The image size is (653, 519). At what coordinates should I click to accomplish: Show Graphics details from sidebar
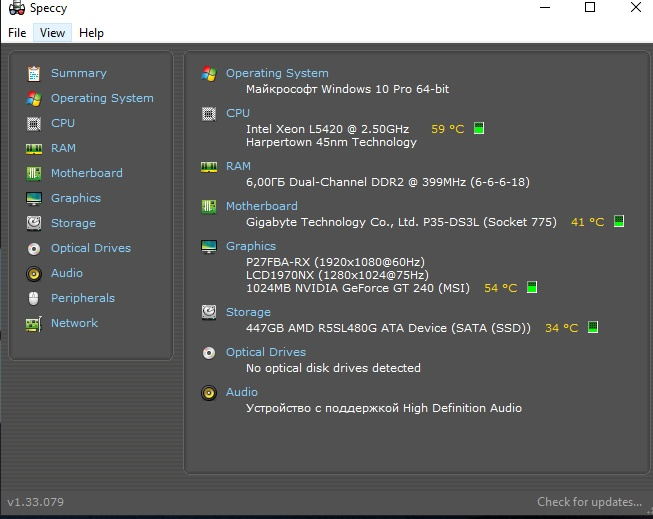click(x=76, y=198)
